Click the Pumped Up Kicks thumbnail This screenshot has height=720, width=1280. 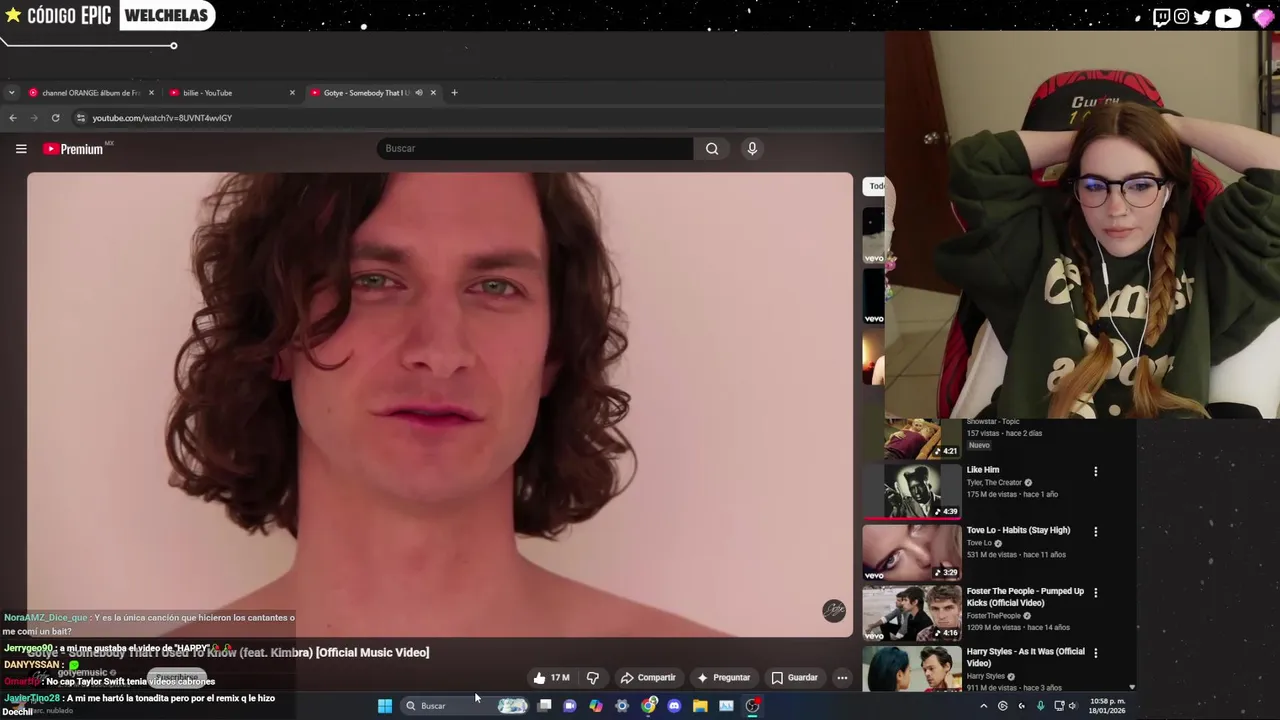(912, 612)
